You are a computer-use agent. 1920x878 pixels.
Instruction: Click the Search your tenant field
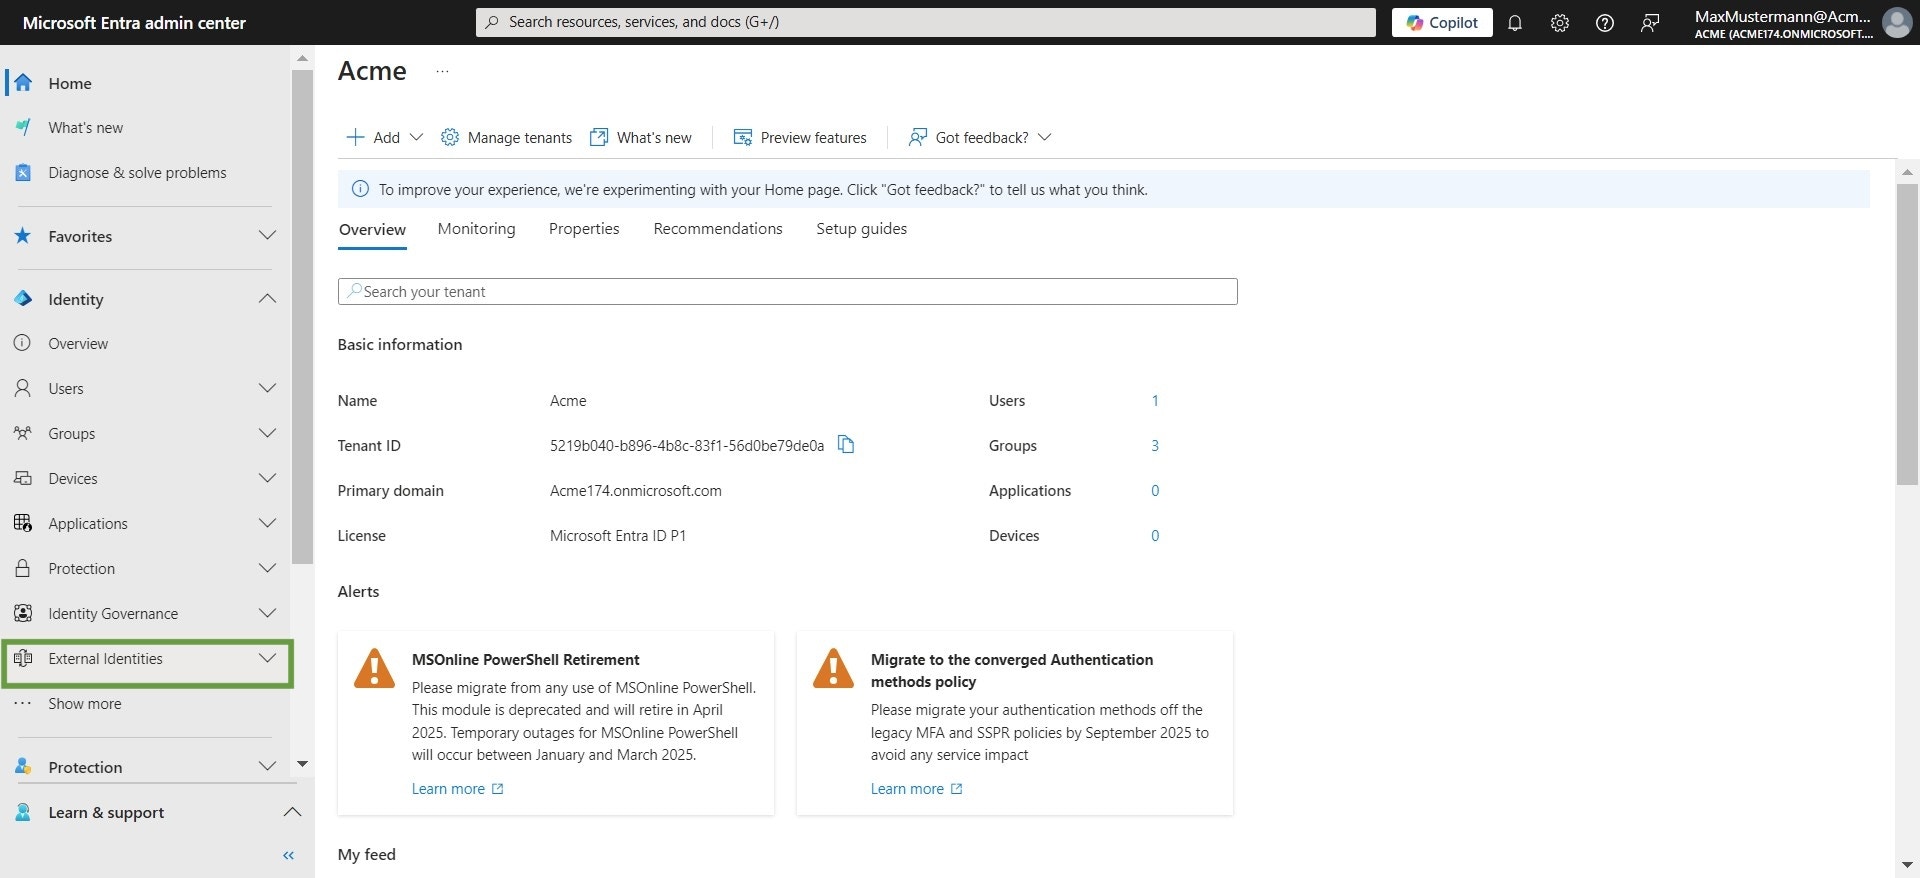pos(788,292)
